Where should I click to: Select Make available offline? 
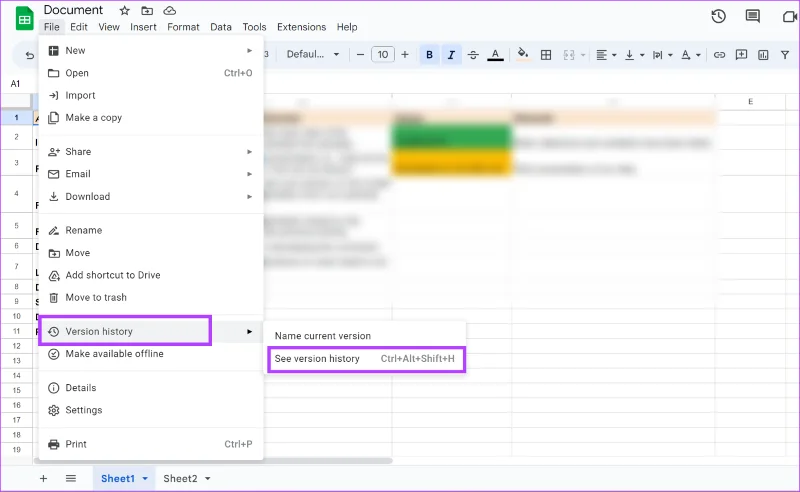click(151, 354)
